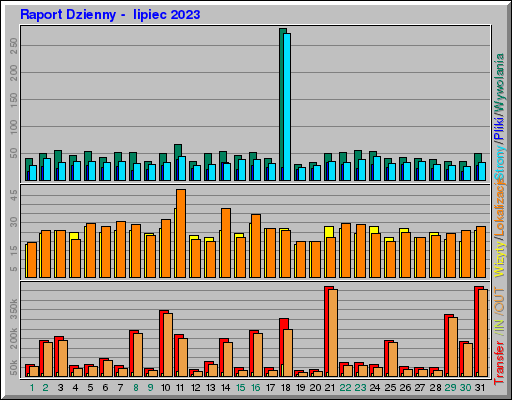Click the title 'Raport Dzienny - lipiec 2023'

click(110, 15)
